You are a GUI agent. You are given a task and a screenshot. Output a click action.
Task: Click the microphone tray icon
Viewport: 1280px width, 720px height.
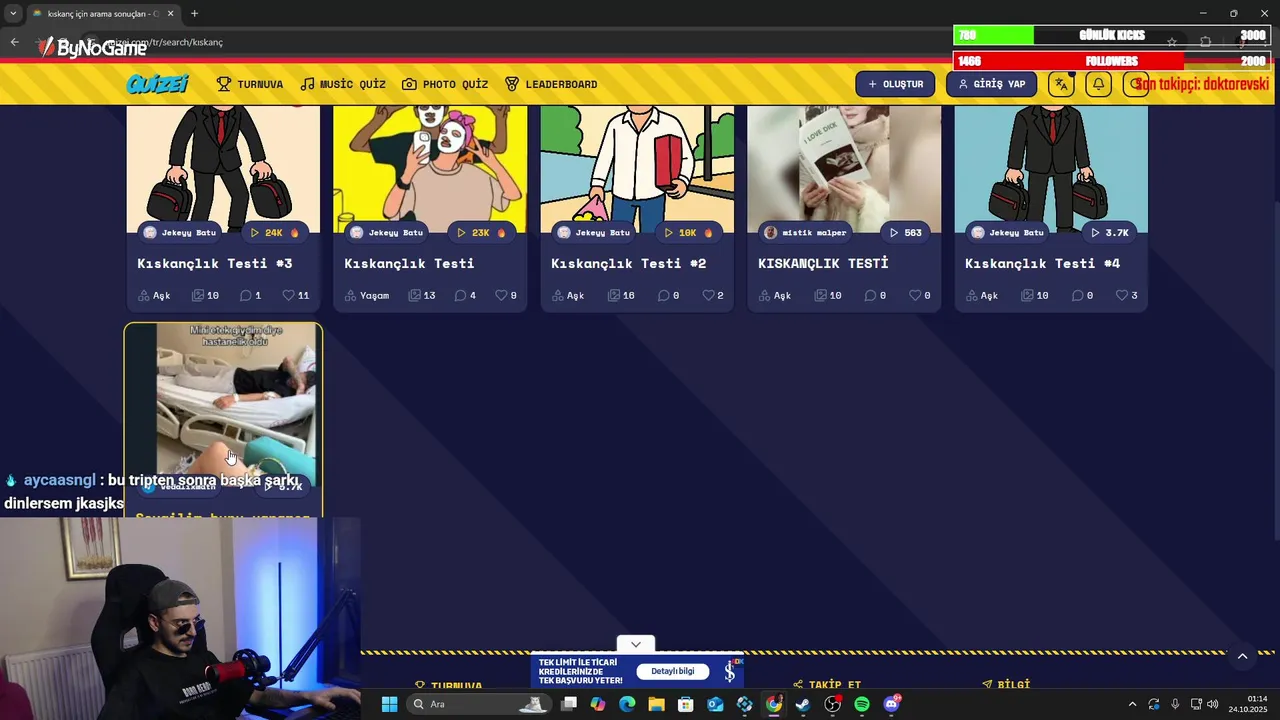(1175, 704)
